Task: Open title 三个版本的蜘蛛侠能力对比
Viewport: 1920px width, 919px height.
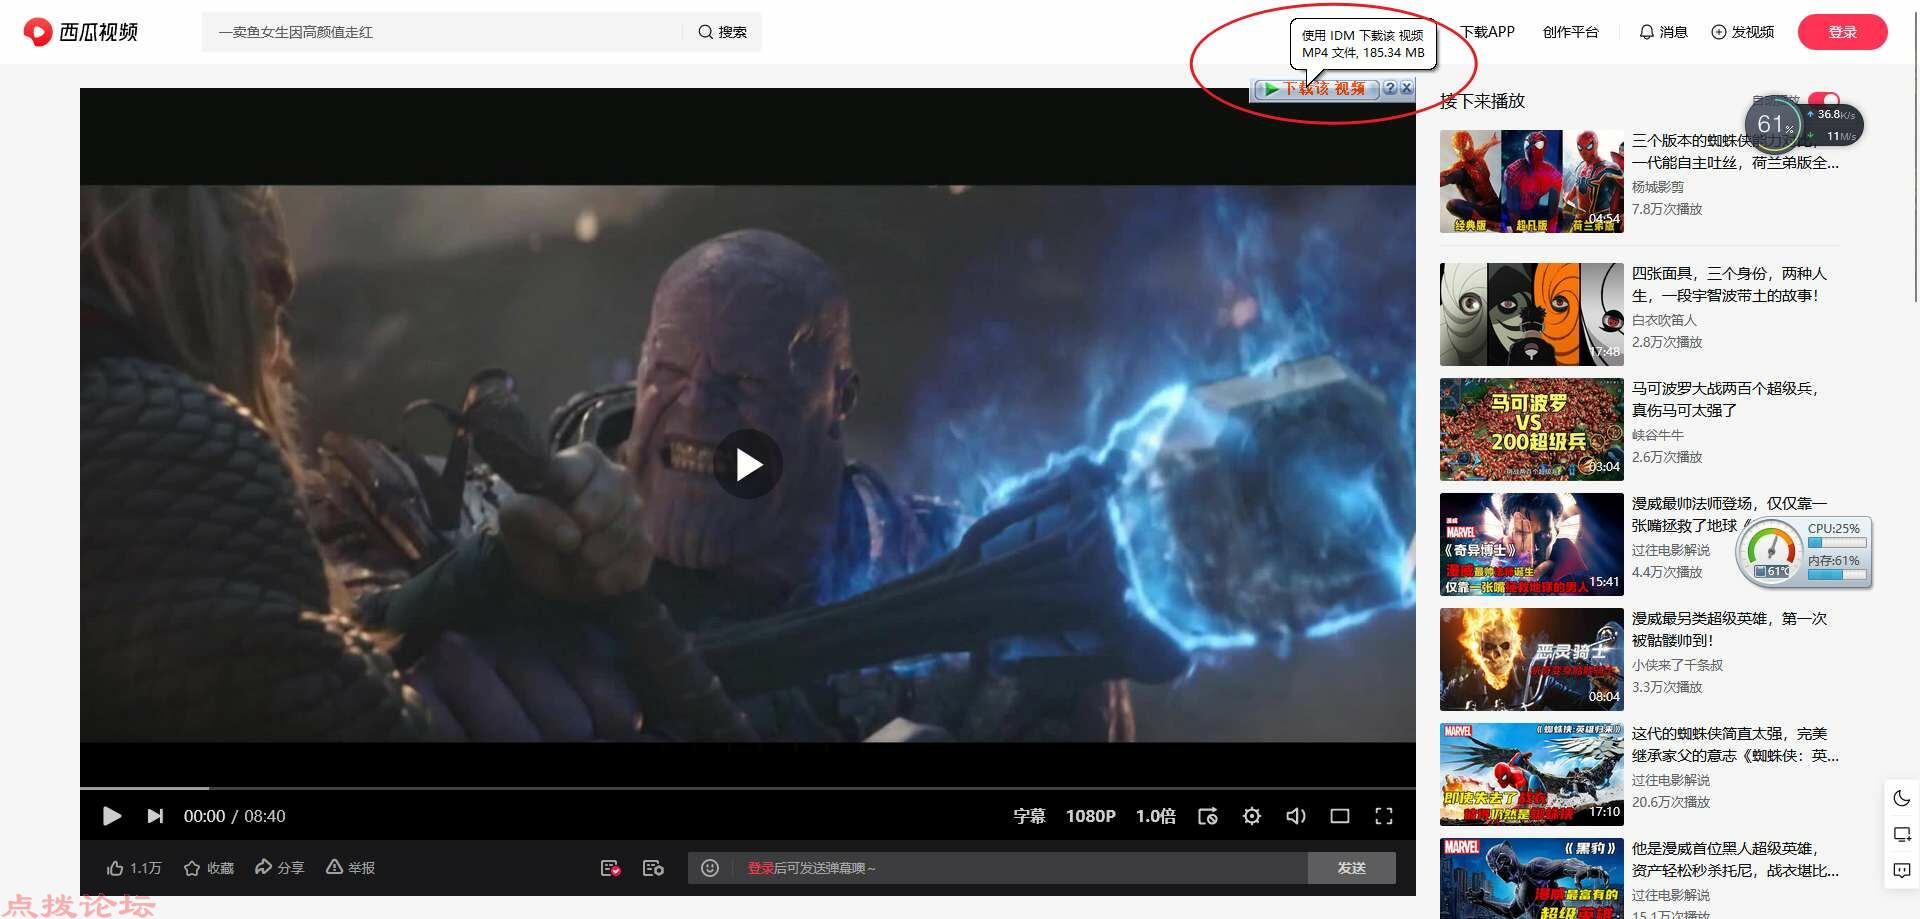Action: (1735, 151)
